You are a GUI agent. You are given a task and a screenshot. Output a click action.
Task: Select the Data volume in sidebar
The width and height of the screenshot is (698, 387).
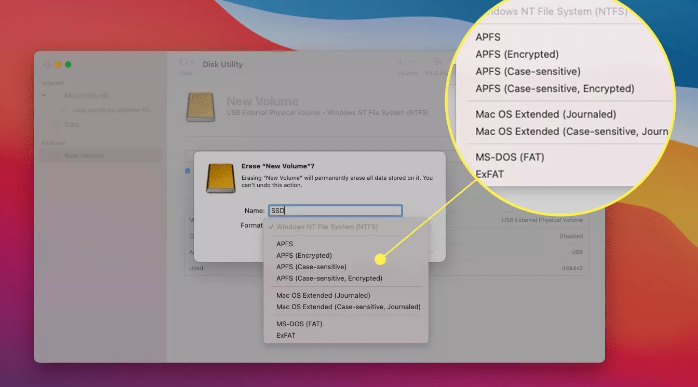point(71,124)
